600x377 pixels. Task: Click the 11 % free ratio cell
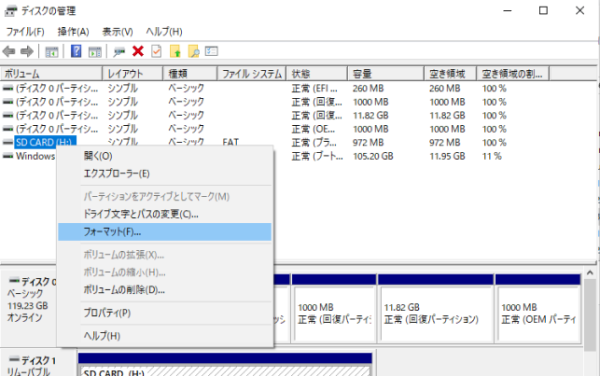pos(492,156)
